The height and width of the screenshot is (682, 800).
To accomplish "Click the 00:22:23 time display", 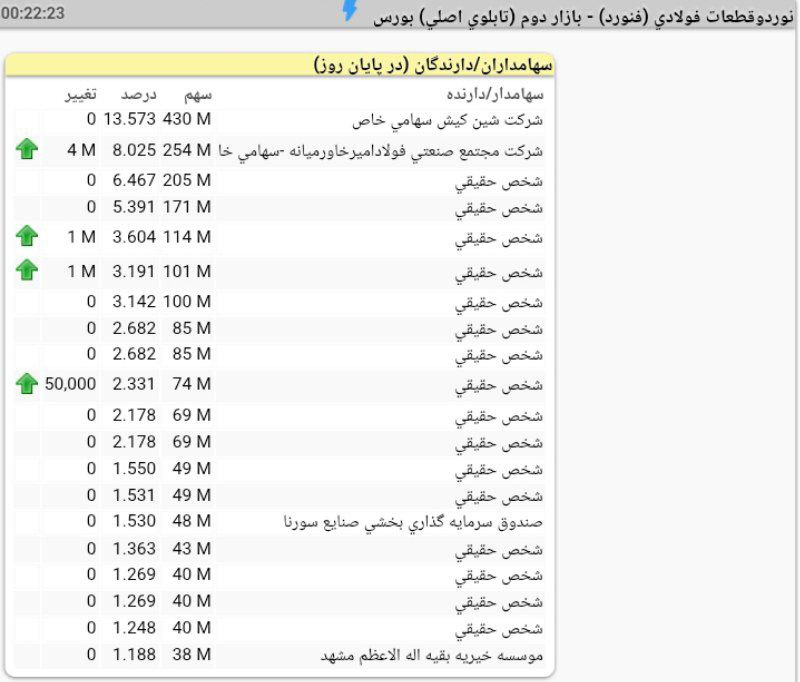I will [x=34, y=13].
